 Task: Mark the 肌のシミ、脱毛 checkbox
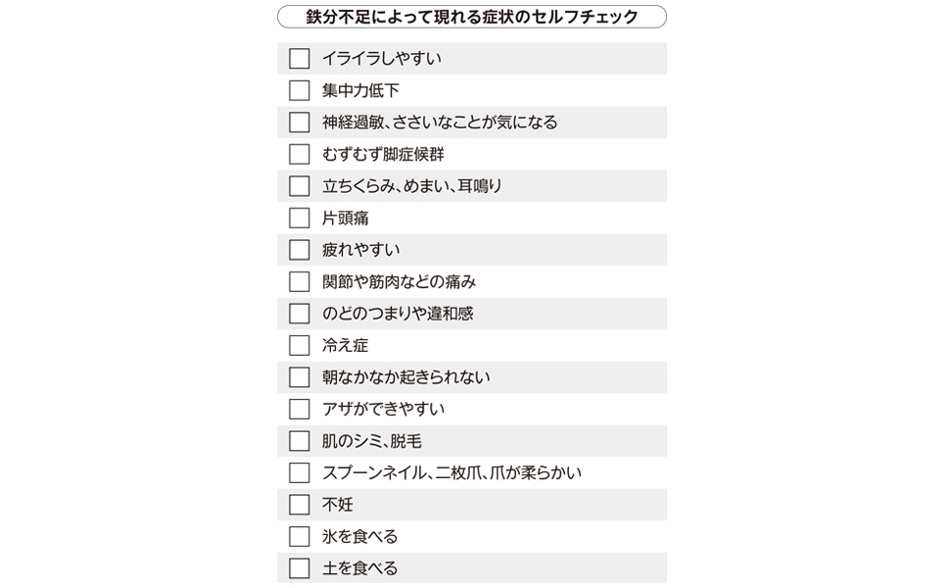(x=299, y=441)
